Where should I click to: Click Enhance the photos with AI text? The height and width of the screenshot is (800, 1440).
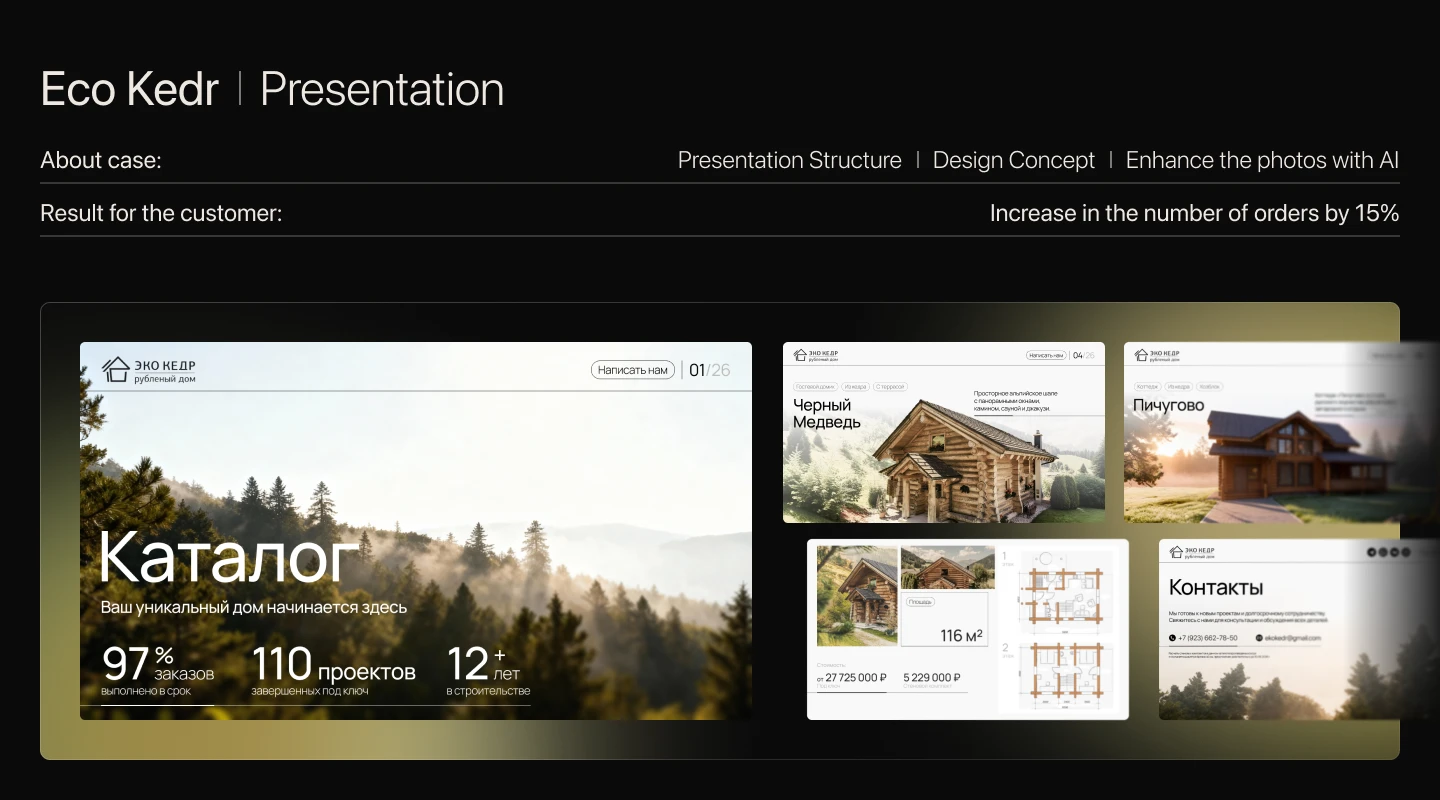tap(1262, 160)
